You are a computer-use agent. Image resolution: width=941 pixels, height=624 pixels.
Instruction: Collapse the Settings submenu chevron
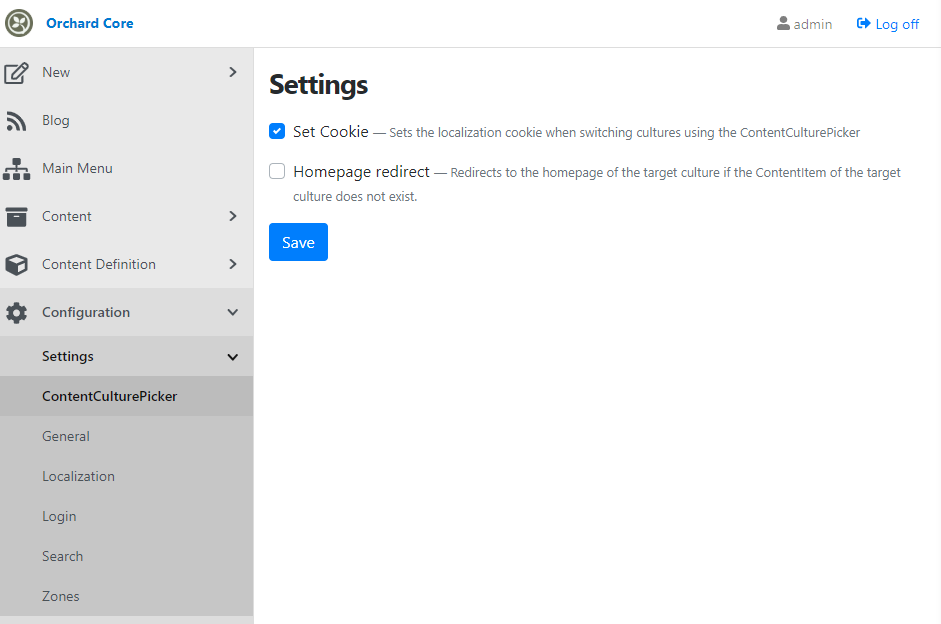[233, 357]
